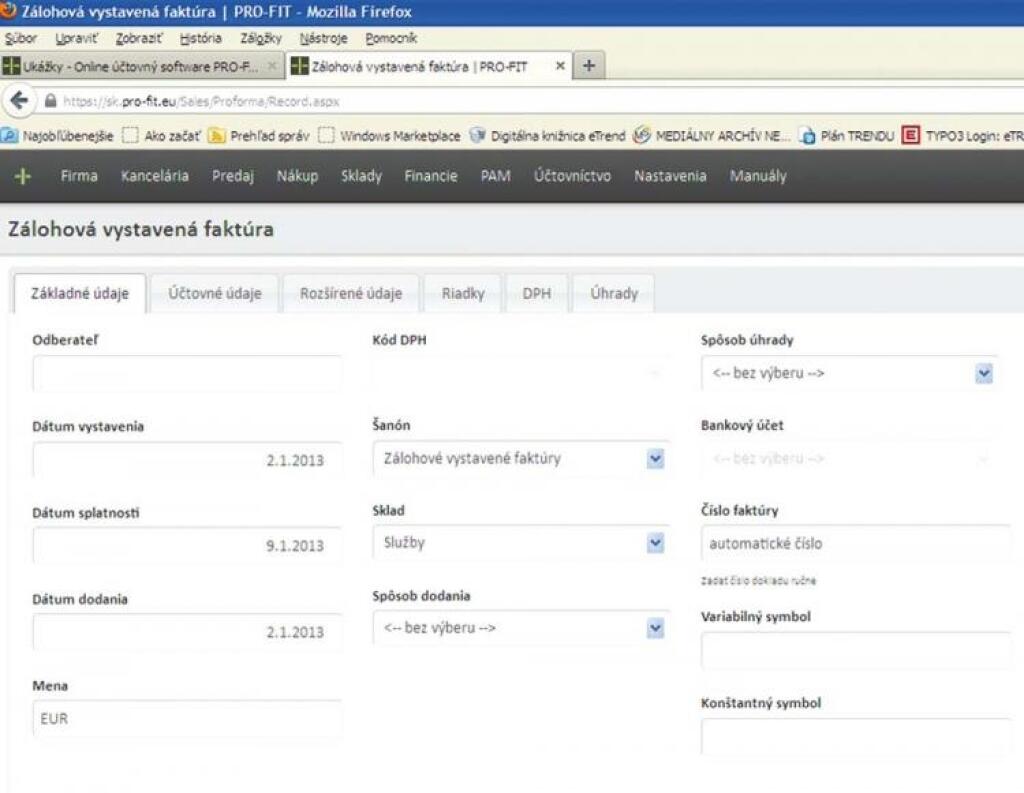The image size is (1024, 793).
Task: Switch to the Riadky tab
Action: [463, 293]
